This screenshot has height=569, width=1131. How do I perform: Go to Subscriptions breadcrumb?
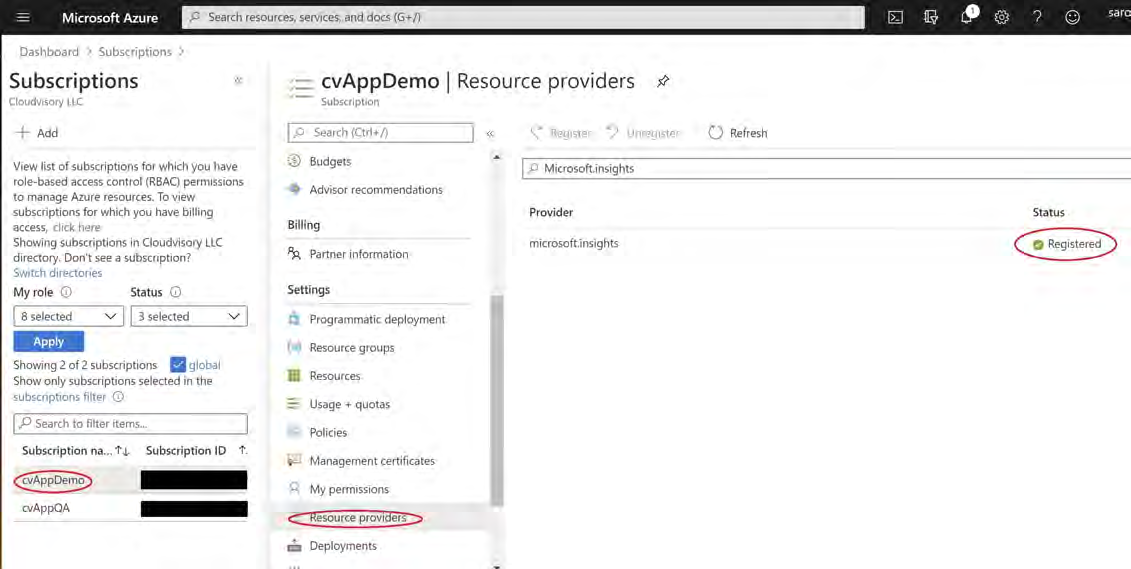click(135, 52)
